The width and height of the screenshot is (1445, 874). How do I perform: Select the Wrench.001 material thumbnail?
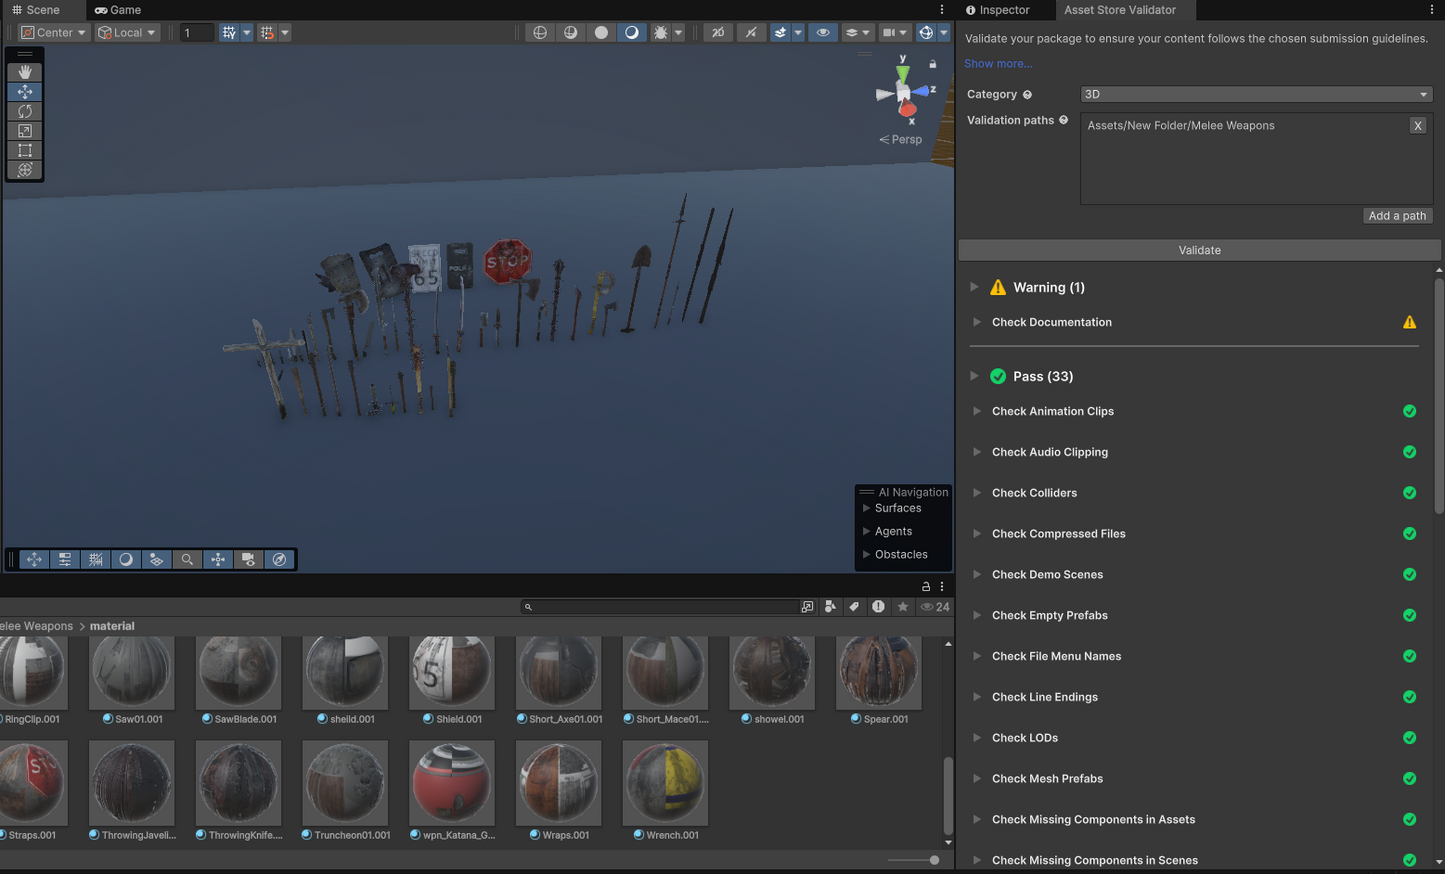point(665,783)
